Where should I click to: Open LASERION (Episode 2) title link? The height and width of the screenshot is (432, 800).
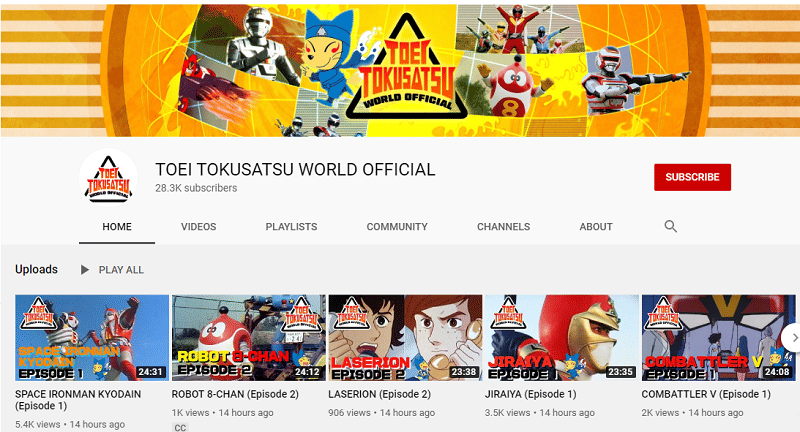tap(380, 394)
